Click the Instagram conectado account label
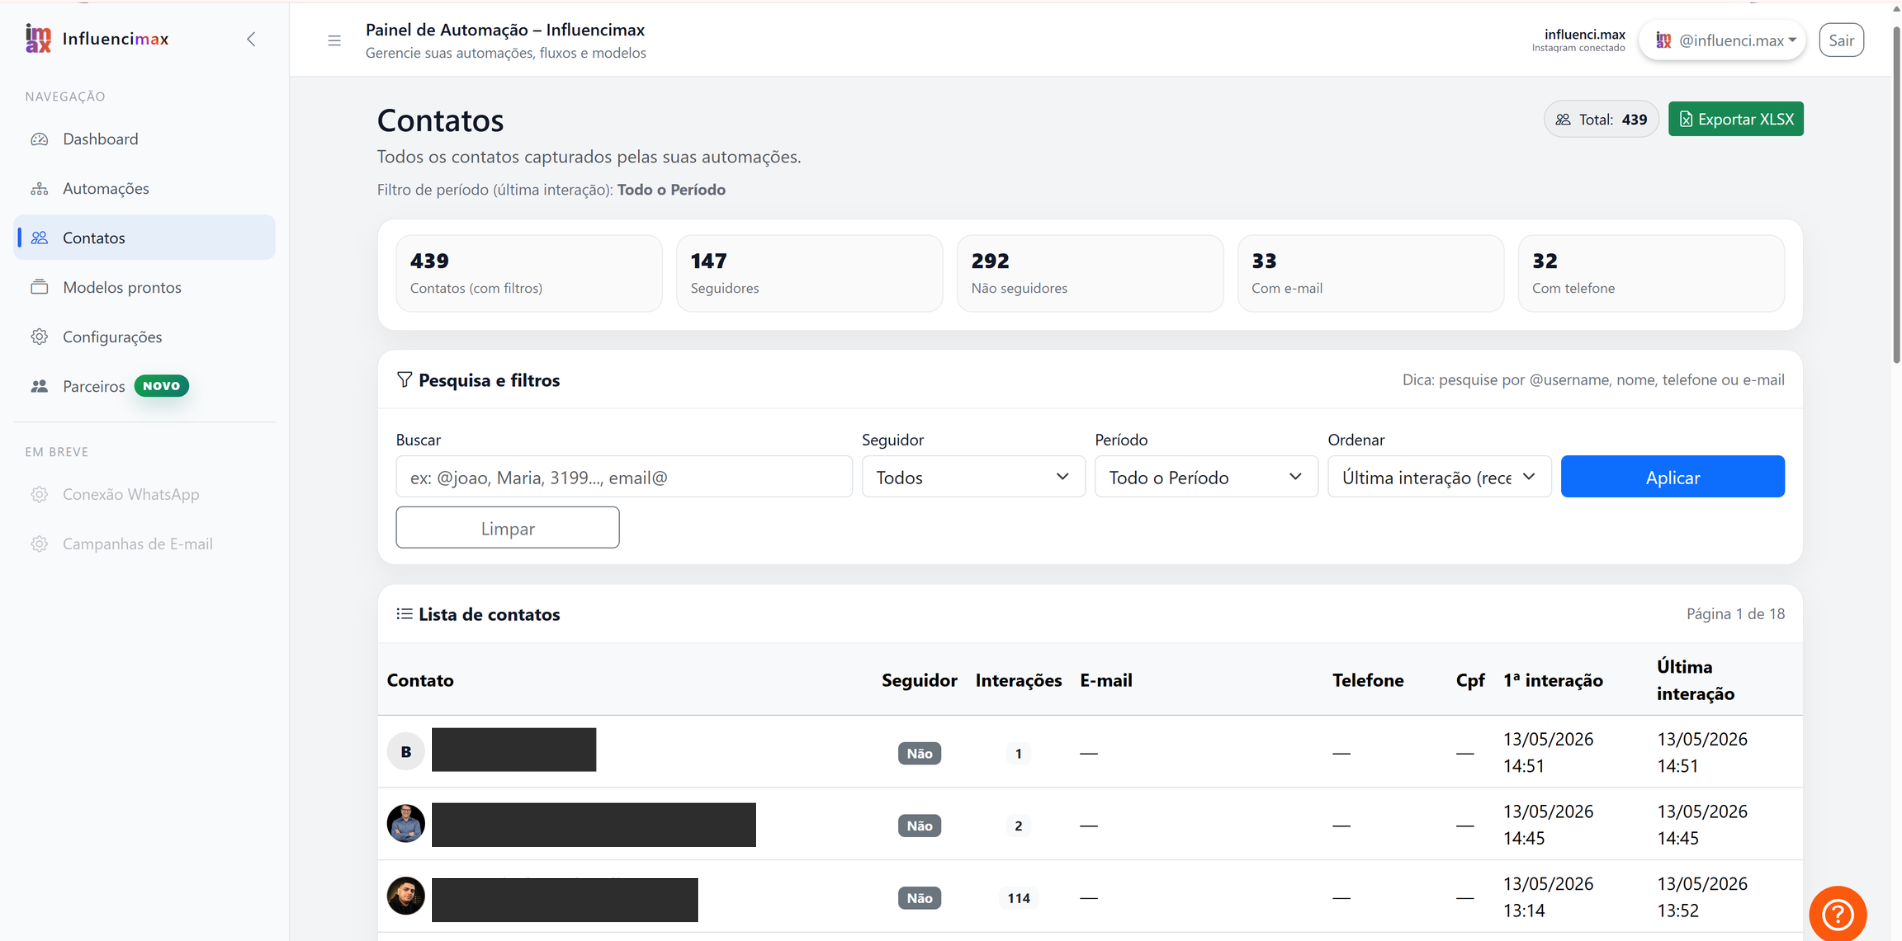Image resolution: width=1902 pixels, height=941 pixels. pos(1578,48)
